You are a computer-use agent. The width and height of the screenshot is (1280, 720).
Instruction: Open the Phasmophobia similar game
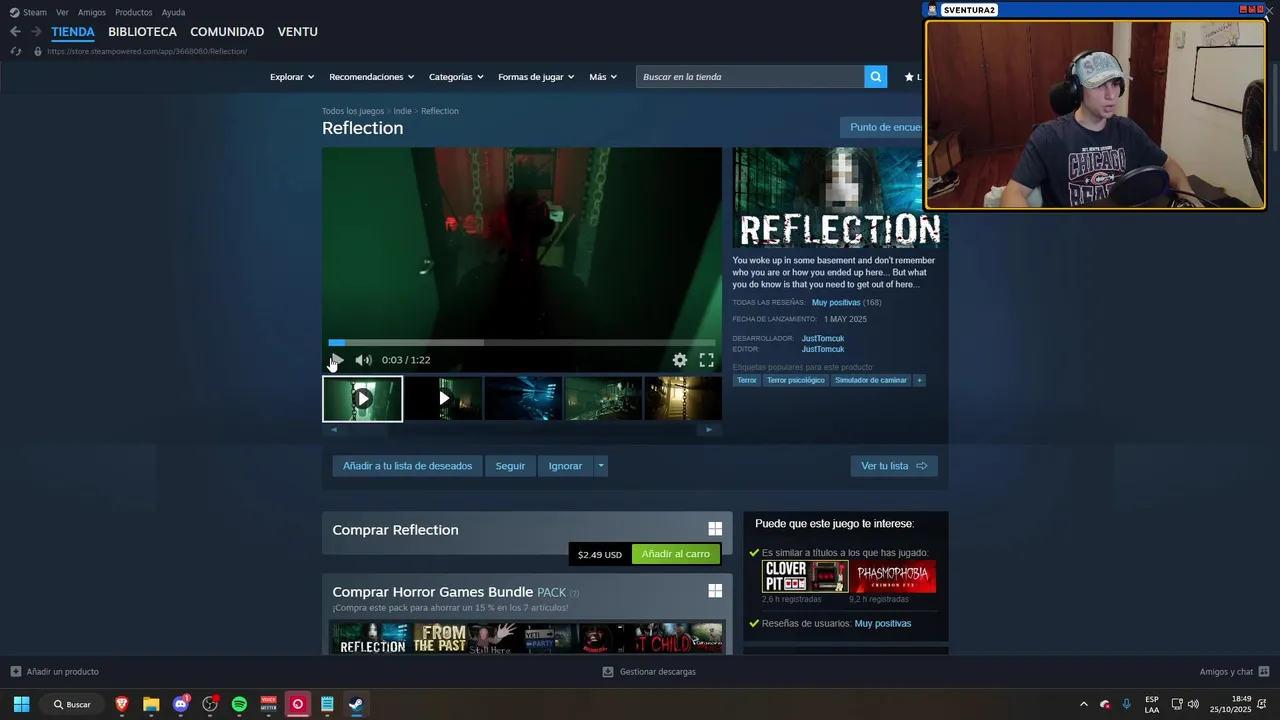pyautogui.click(x=893, y=577)
